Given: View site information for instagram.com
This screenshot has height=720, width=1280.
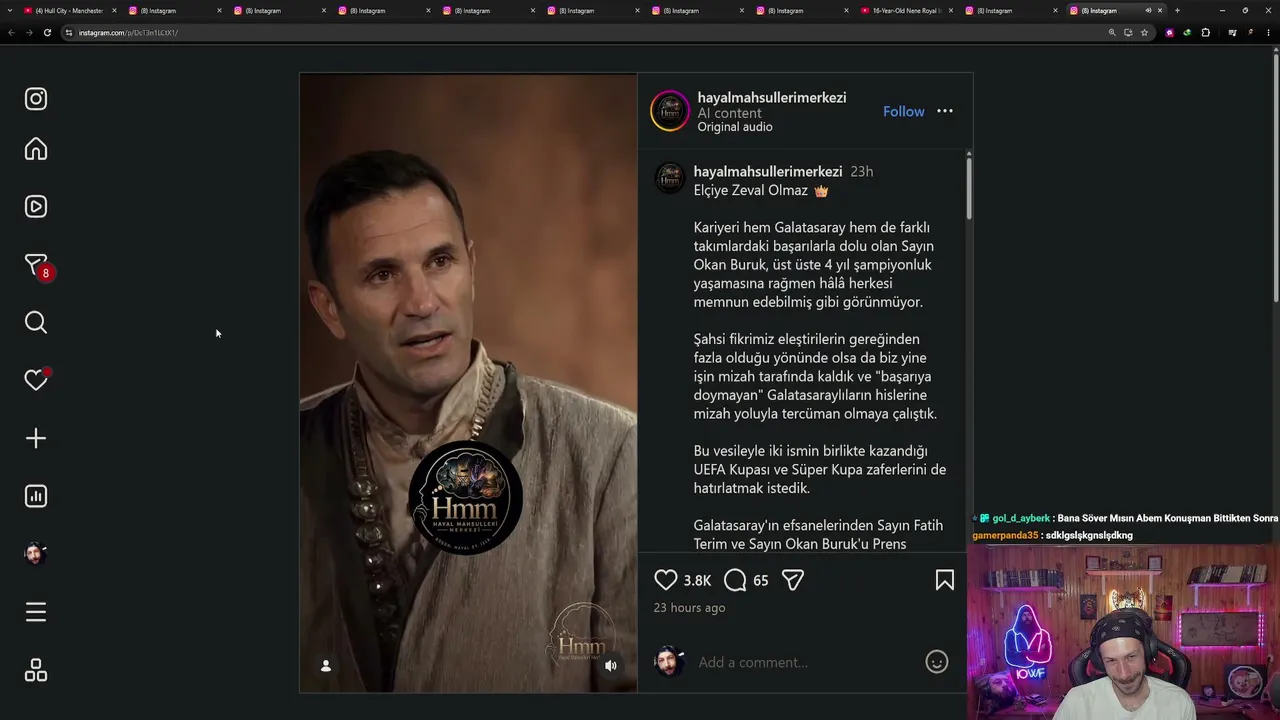Looking at the screenshot, I should 69,32.
